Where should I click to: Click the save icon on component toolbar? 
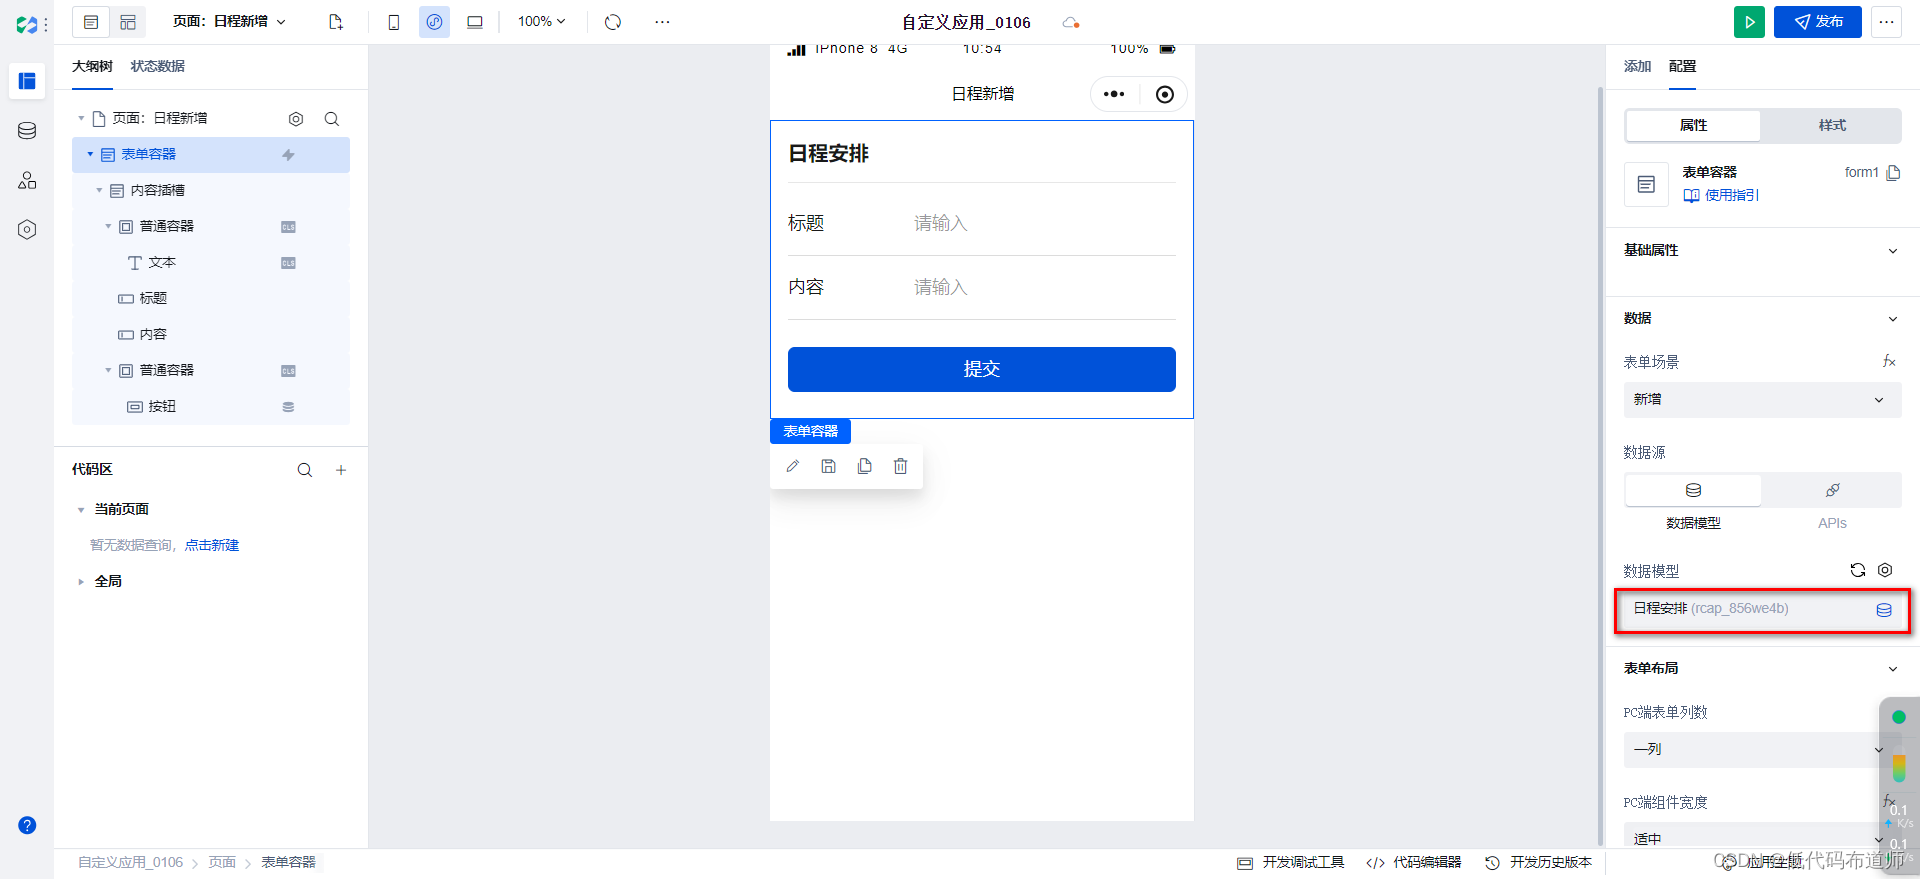coord(828,466)
